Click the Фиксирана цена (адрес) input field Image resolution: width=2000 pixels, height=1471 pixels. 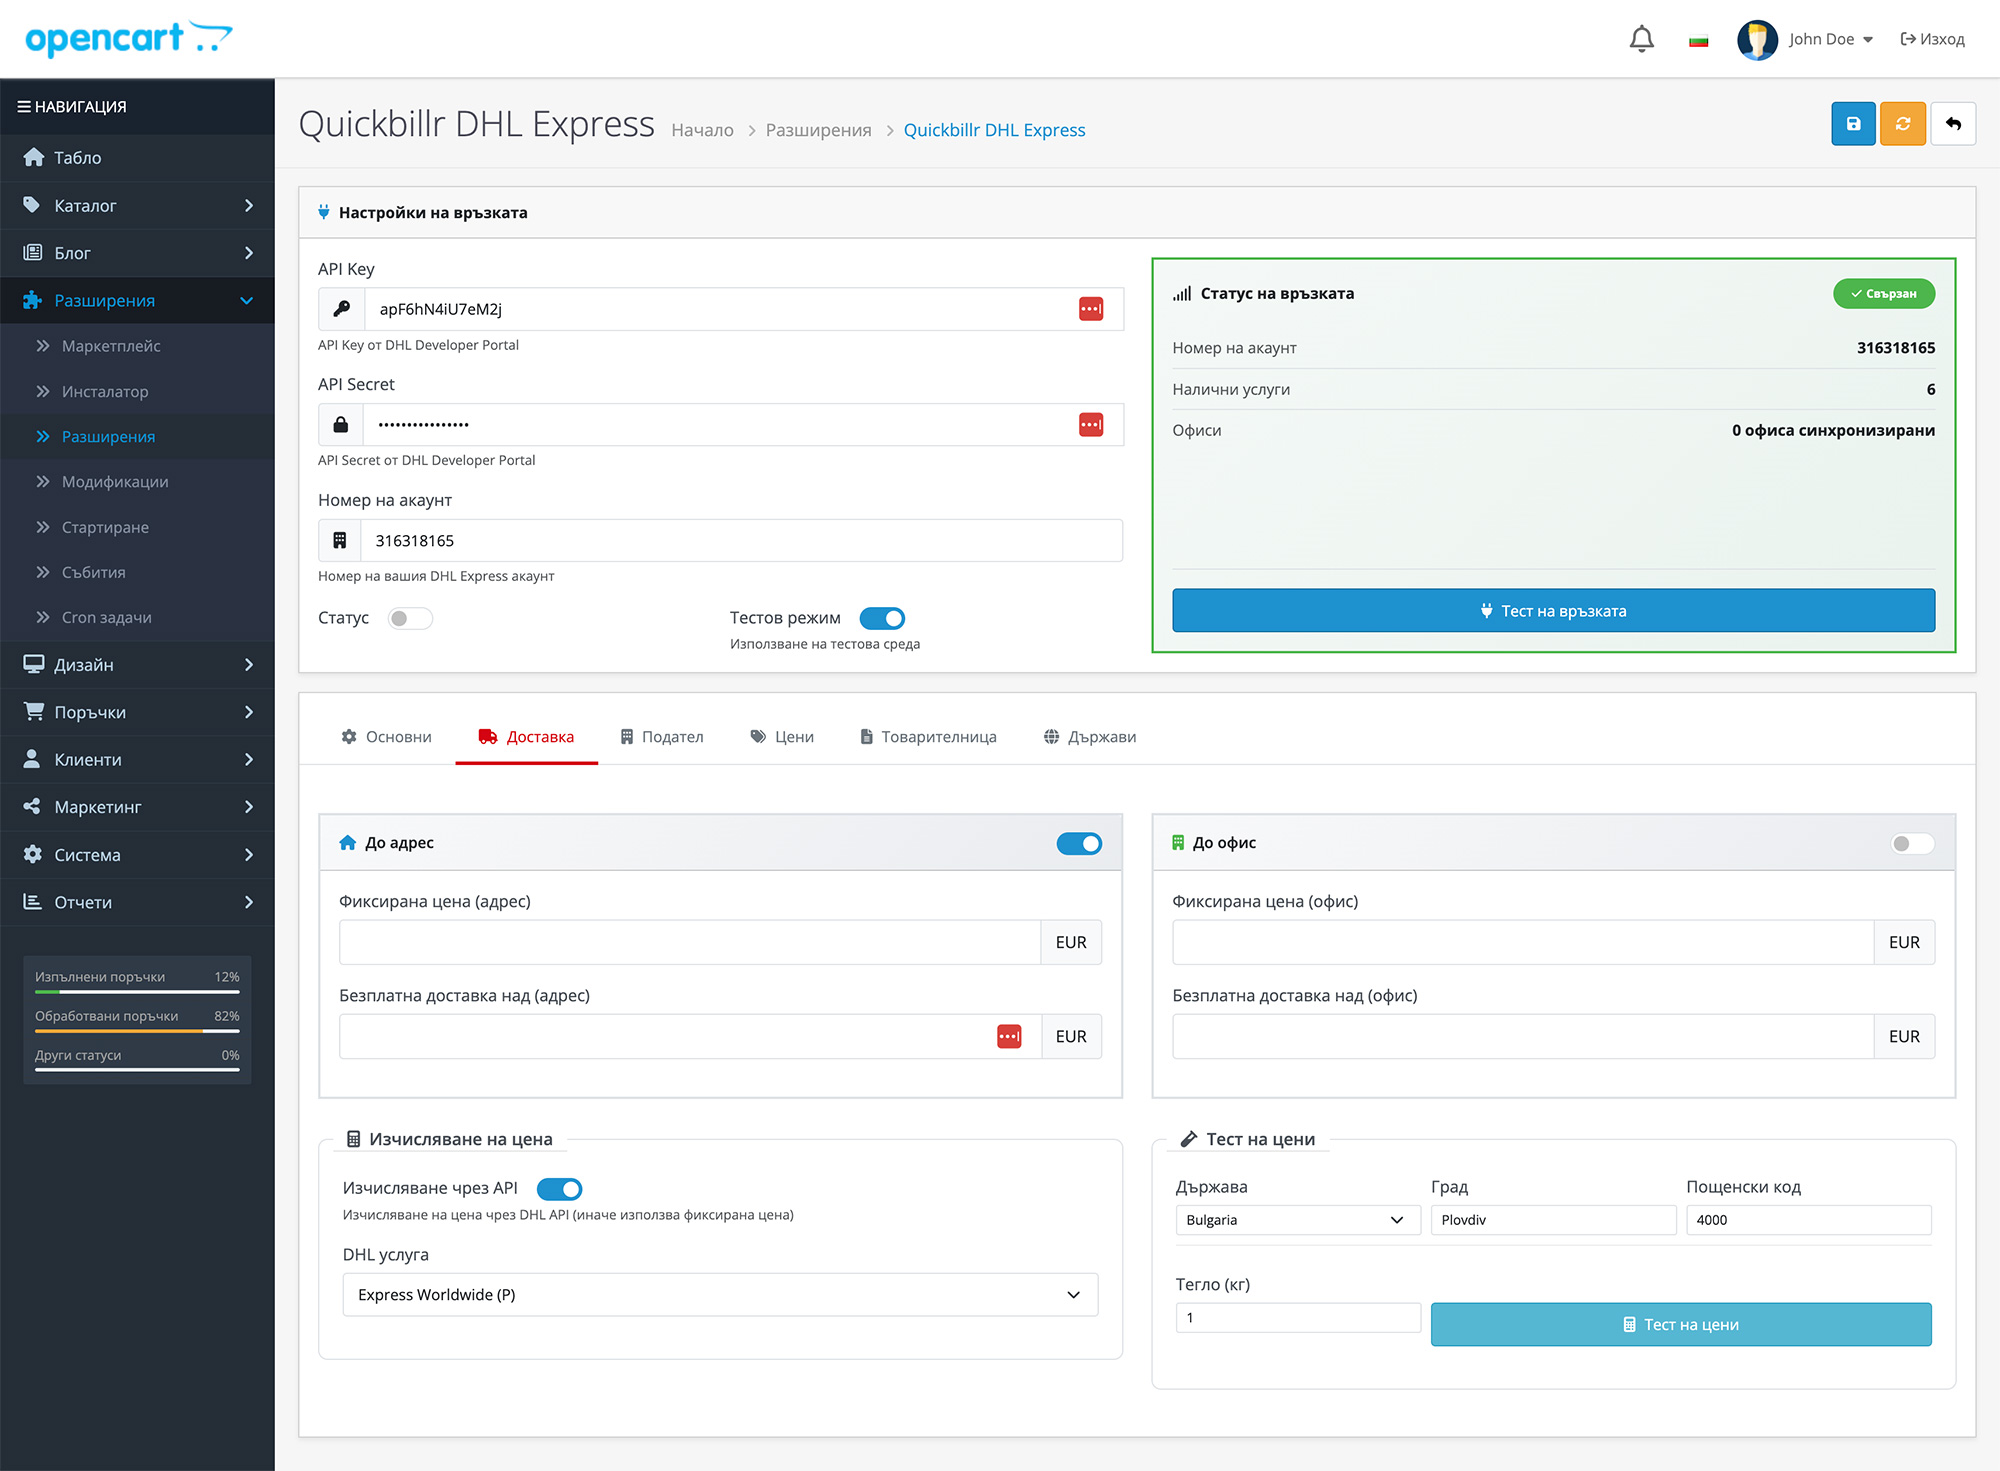(x=689, y=942)
